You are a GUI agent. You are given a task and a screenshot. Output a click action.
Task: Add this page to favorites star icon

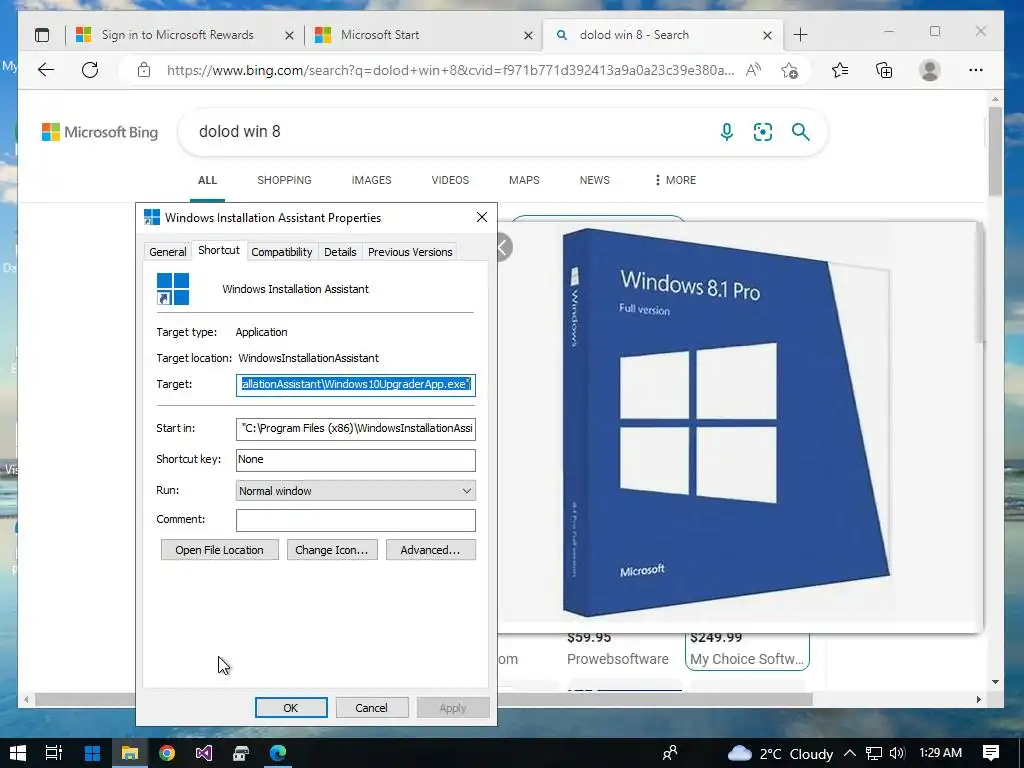[790, 70]
